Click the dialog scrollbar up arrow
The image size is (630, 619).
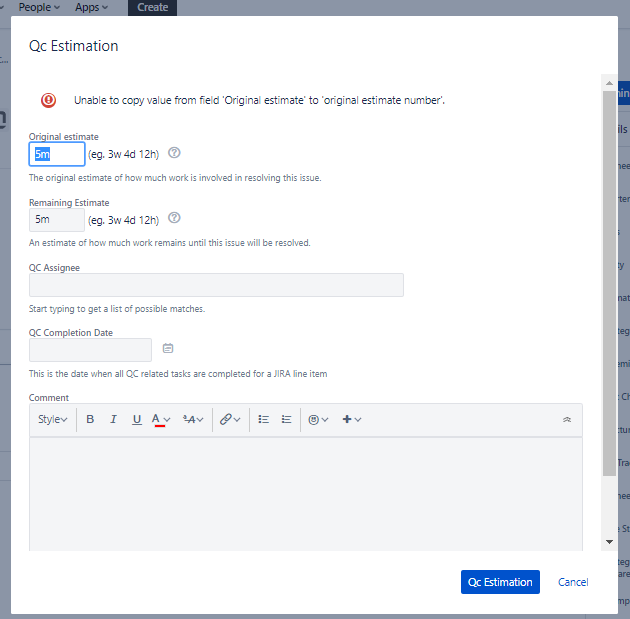point(610,83)
